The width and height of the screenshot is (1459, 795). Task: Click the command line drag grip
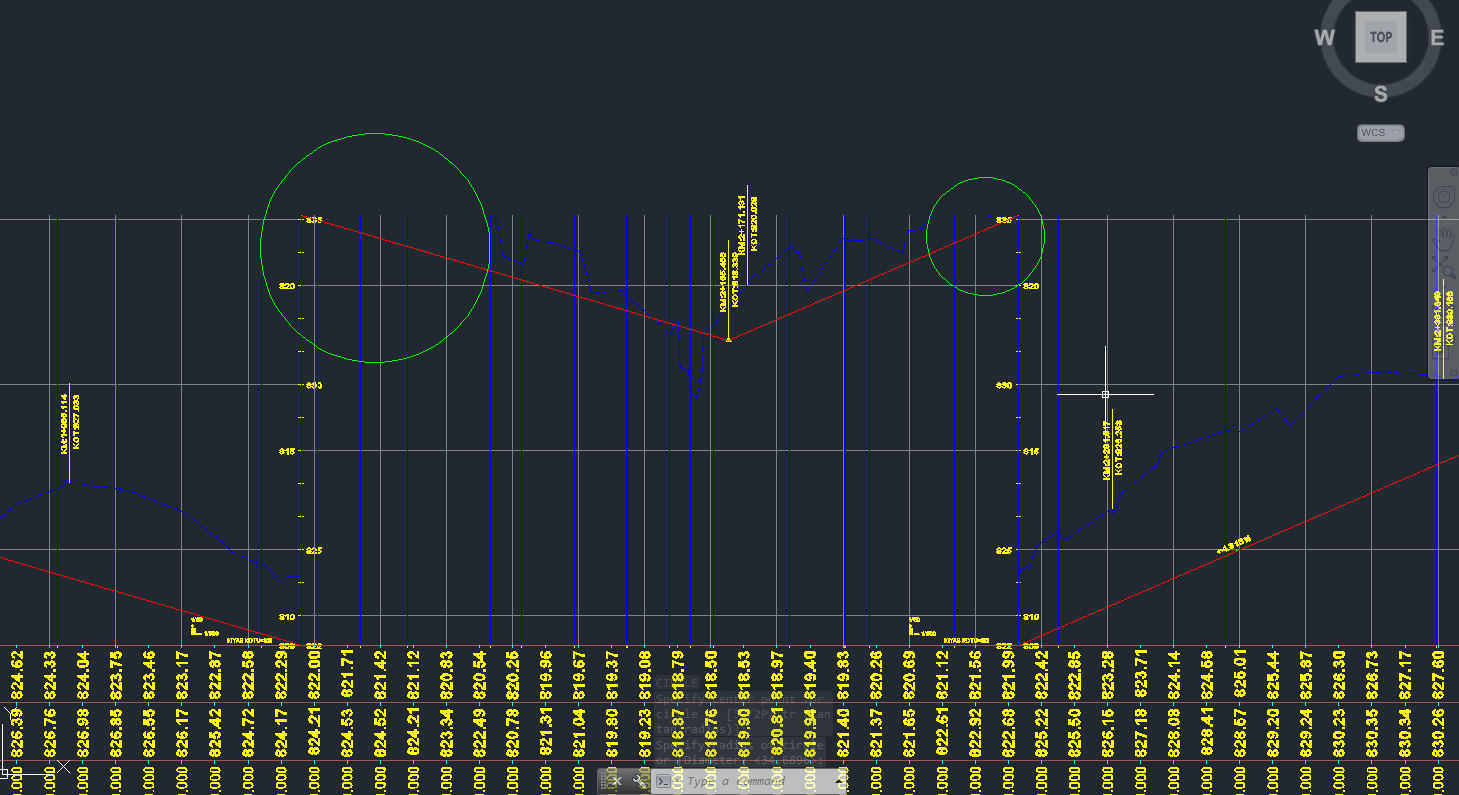coord(603,781)
